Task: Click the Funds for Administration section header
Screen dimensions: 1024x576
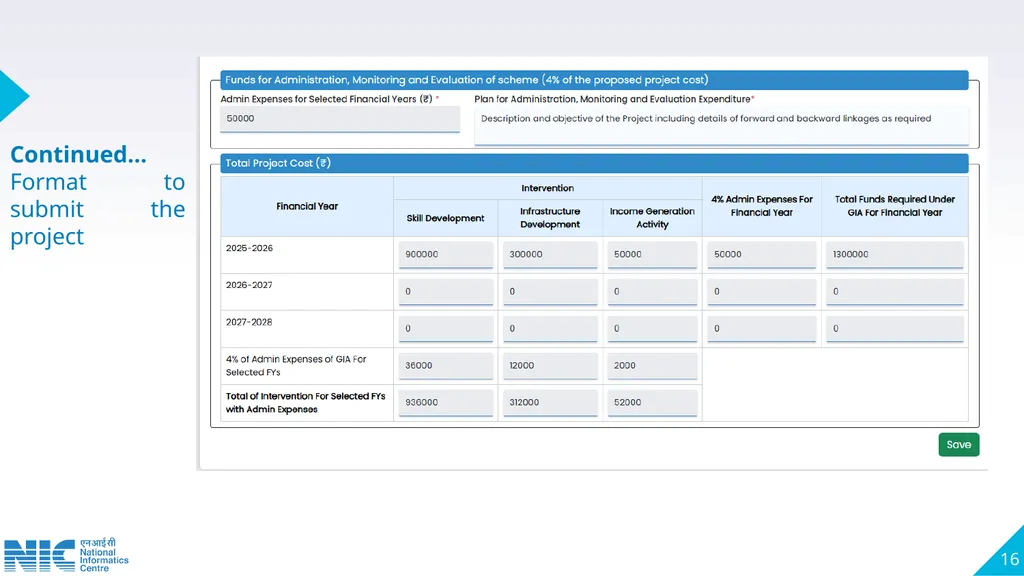Action: 594,80
